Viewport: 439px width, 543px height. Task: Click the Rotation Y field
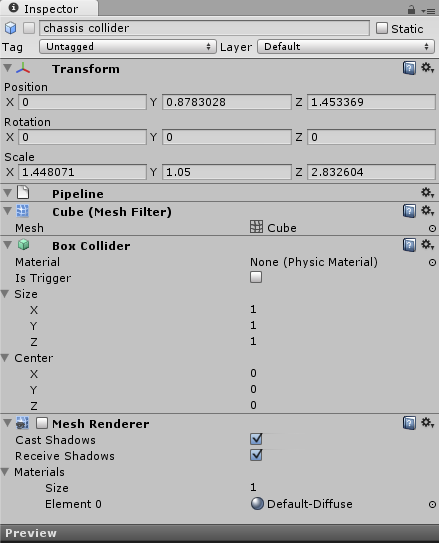point(227,137)
